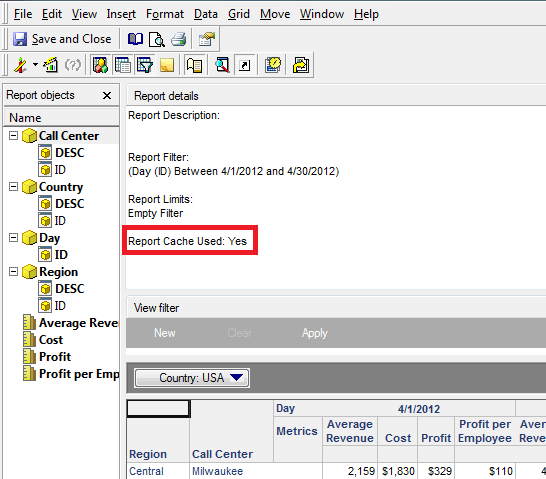The width and height of the screenshot is (546, 479).
Task: Collapse the Region attribute tree node
Action: [x=13, y=272]
